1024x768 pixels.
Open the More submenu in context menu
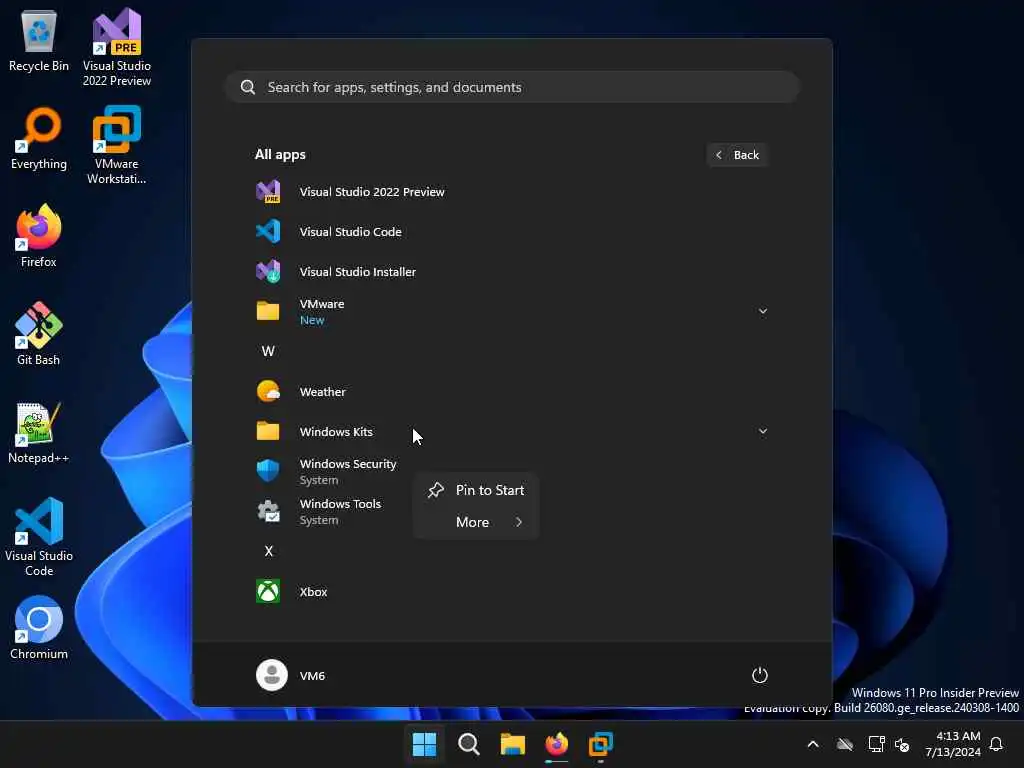tap(476, 522)
